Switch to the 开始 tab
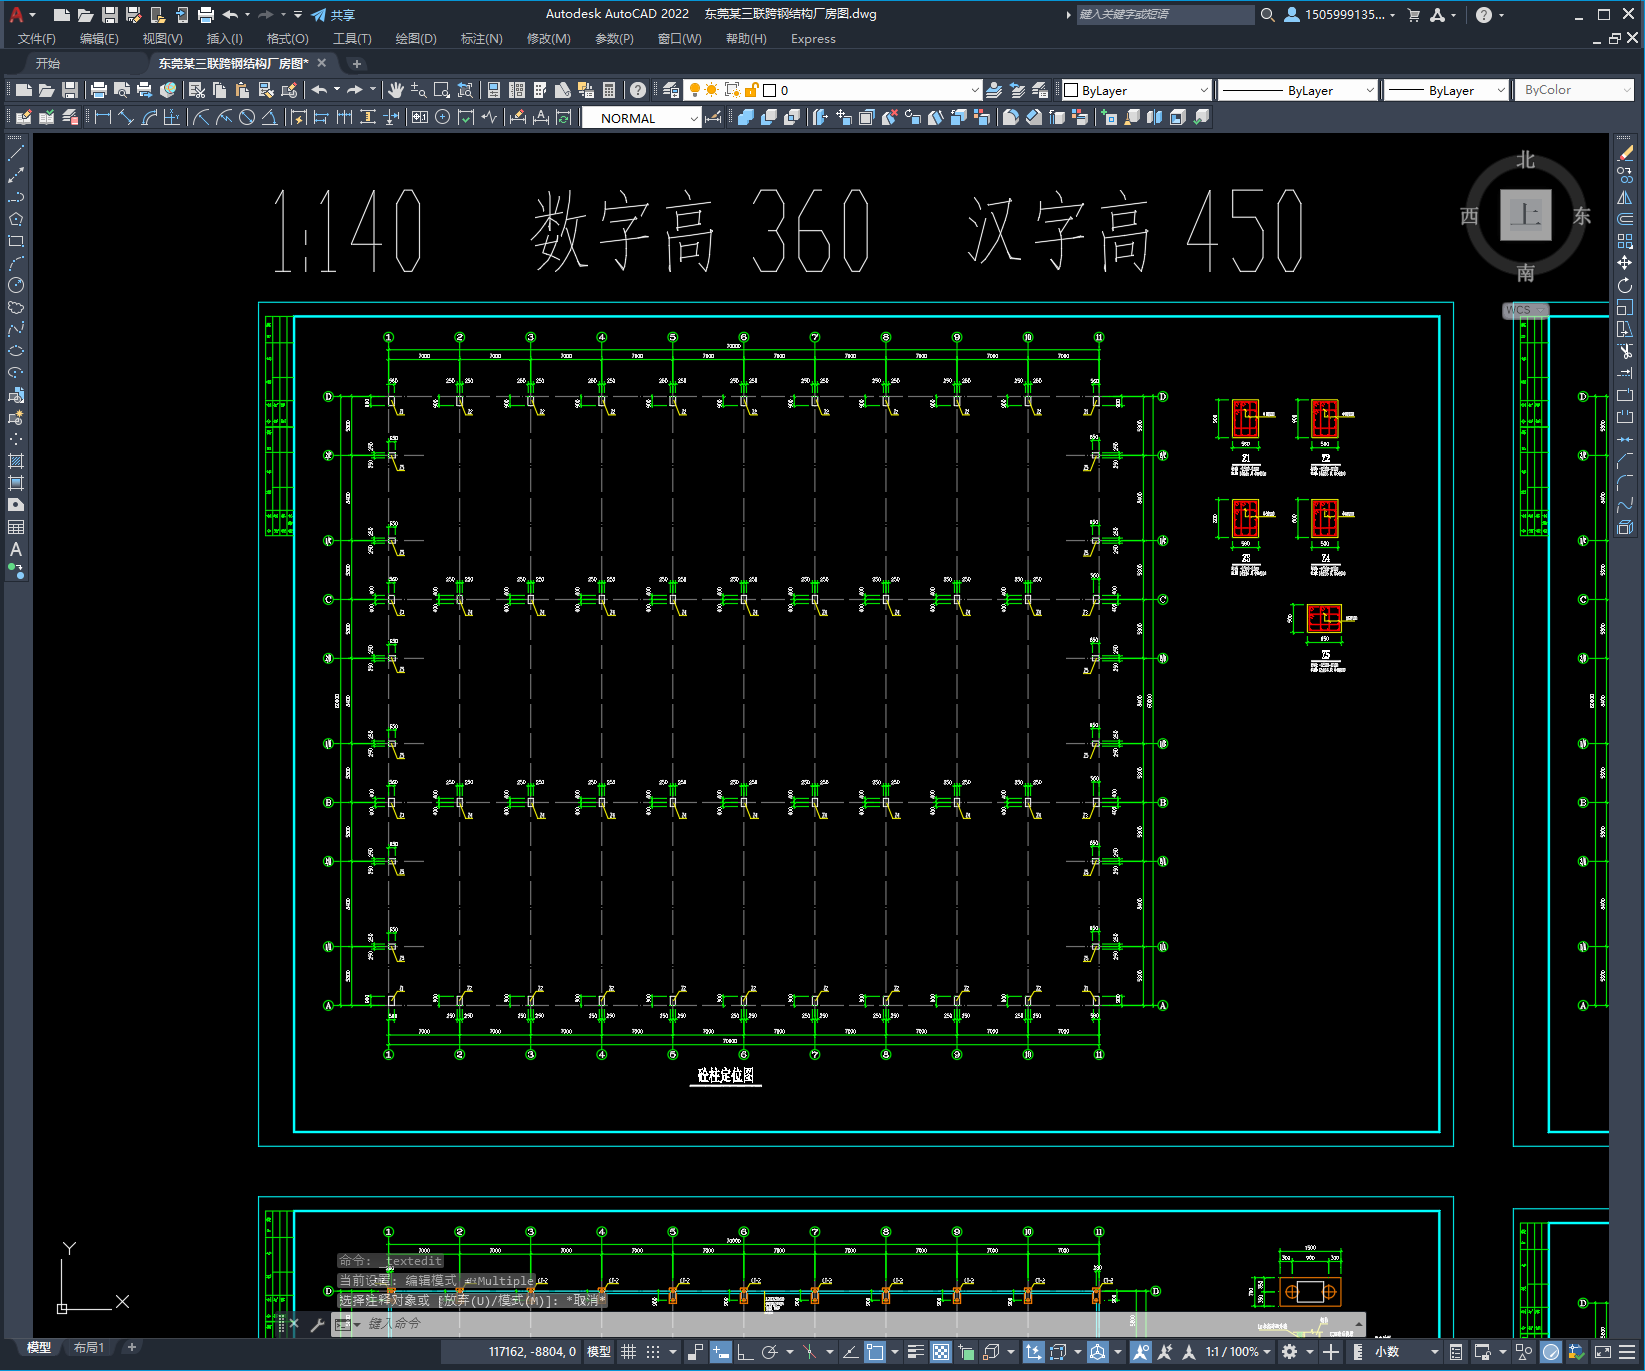The height and width of the screenshot is (1371, 1645). pyautogui.click(x=48, y=63)
